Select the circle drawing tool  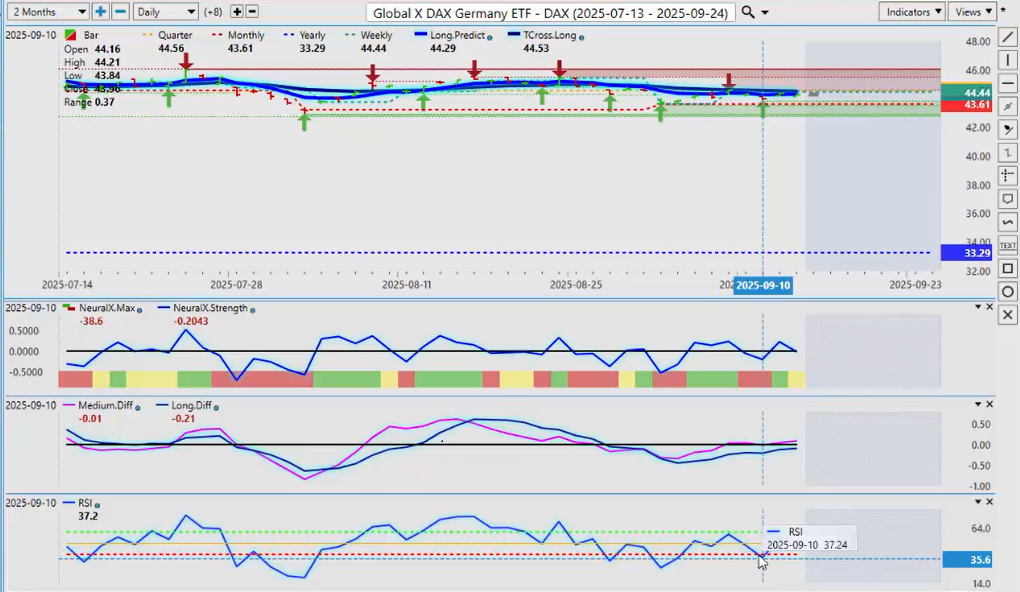(1008, 291)
